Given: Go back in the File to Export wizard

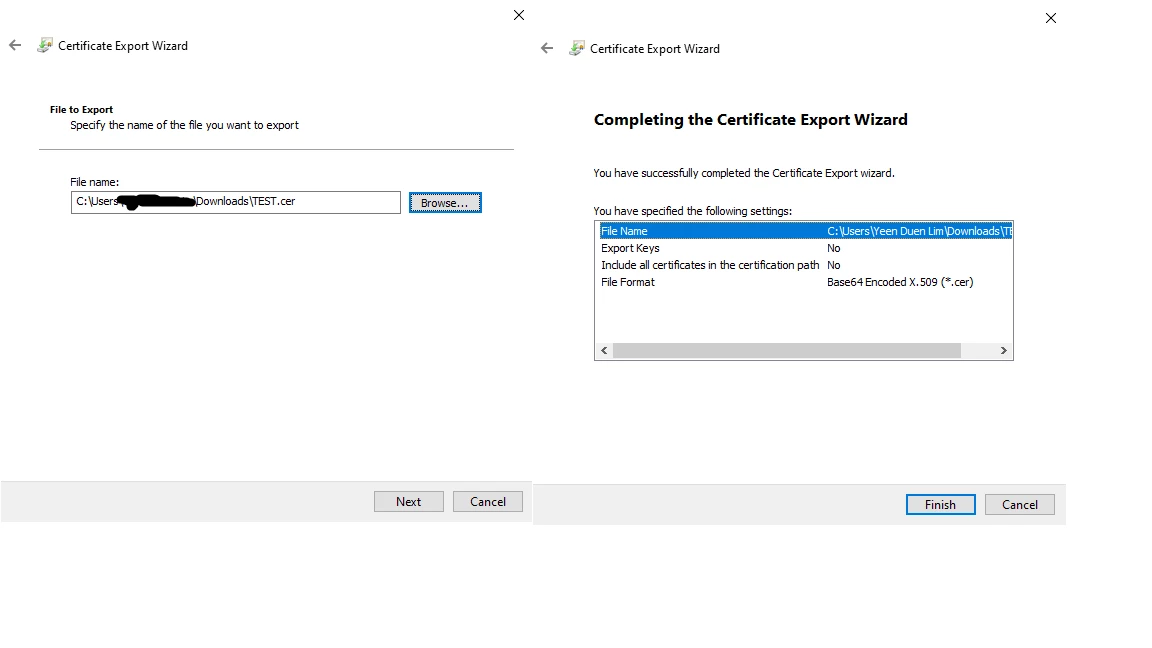Looking at the screenshot, I should click(x=15, y=46).
